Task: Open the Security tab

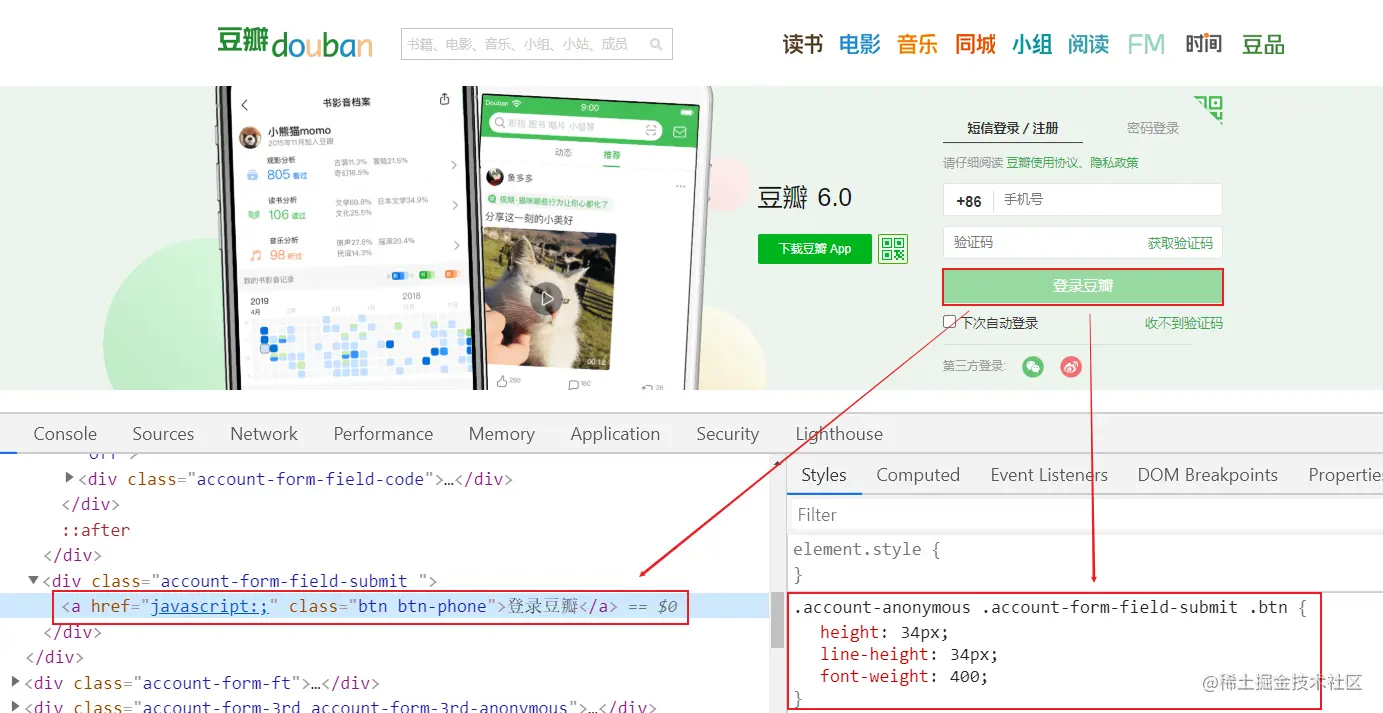Action: [x=727, y=434]
